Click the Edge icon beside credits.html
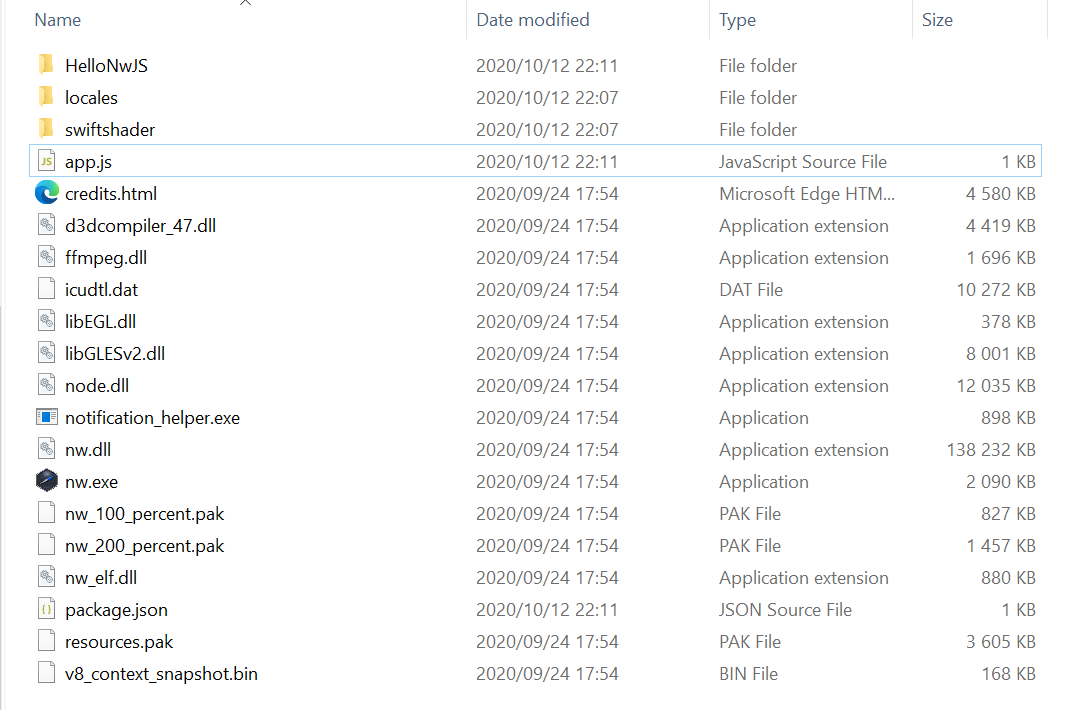Viewport: 1073px width, 710px height. pos(46,194)
